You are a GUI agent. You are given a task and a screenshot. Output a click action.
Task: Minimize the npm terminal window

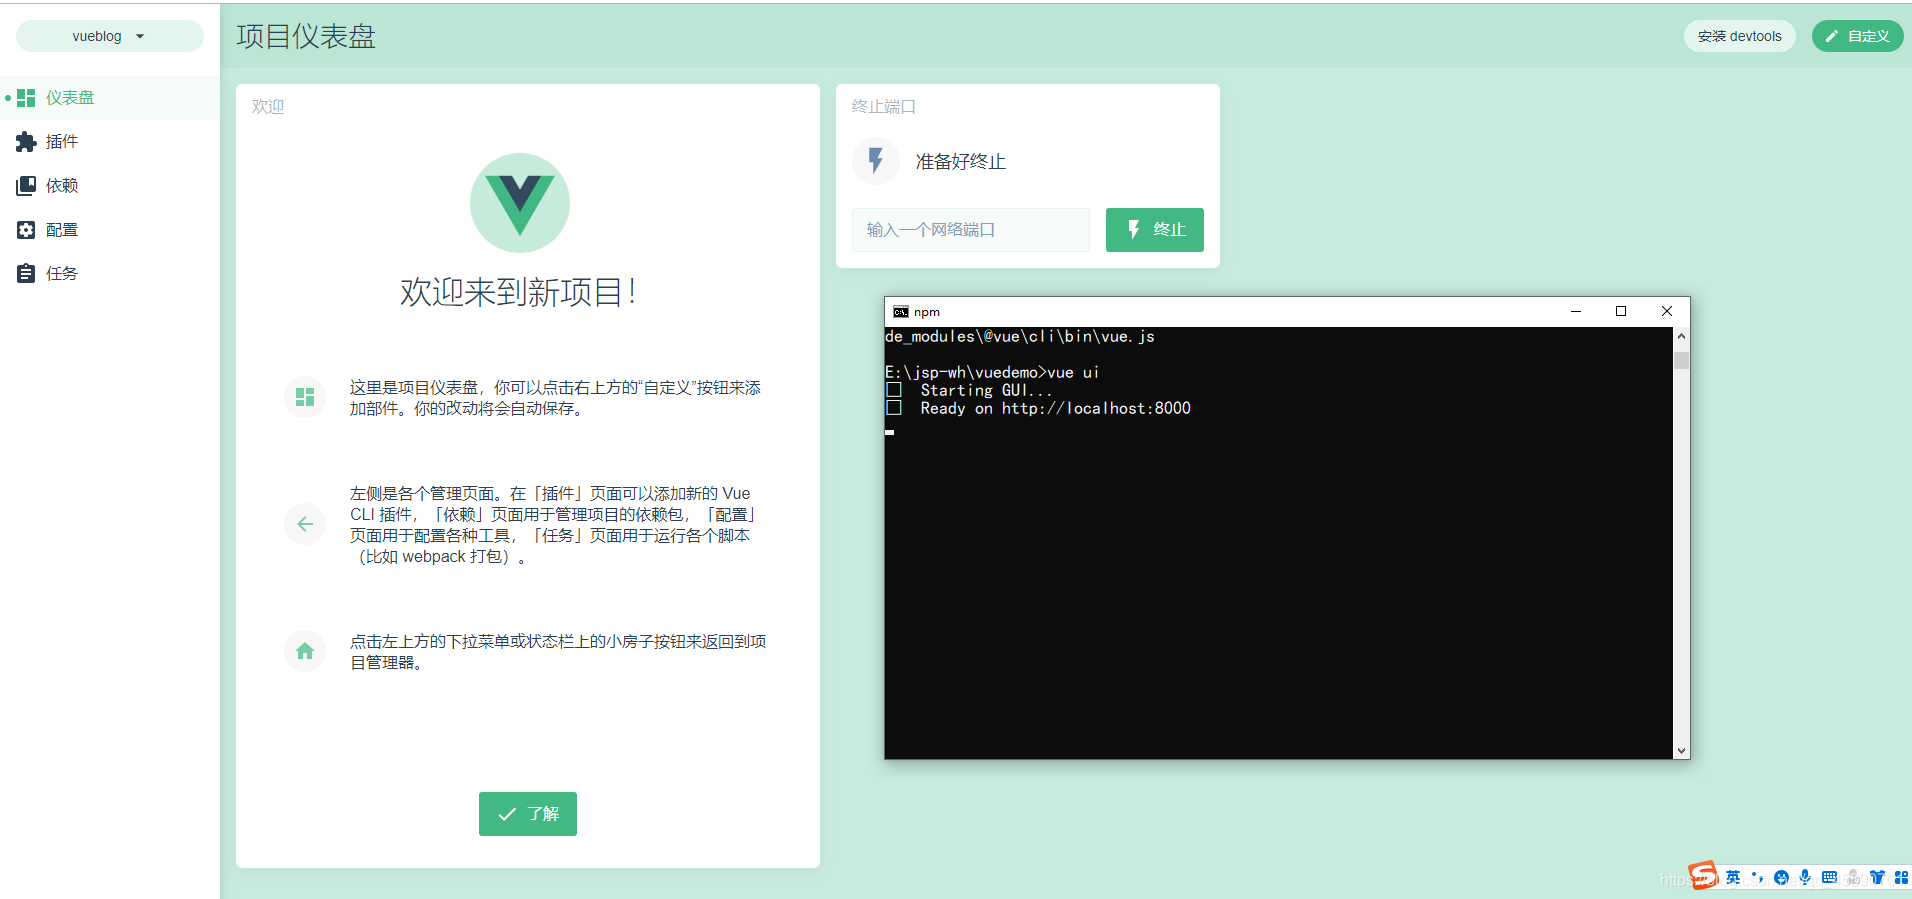pyautogui.click(x=1576, y=312)
